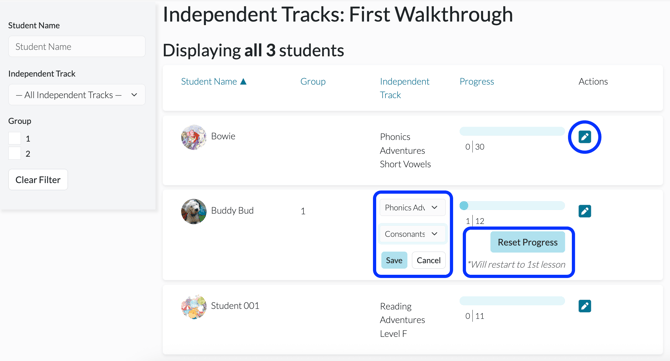Open the Phonics Adv track dropdown
670x361 pixels.
click(x=412, y=208)
